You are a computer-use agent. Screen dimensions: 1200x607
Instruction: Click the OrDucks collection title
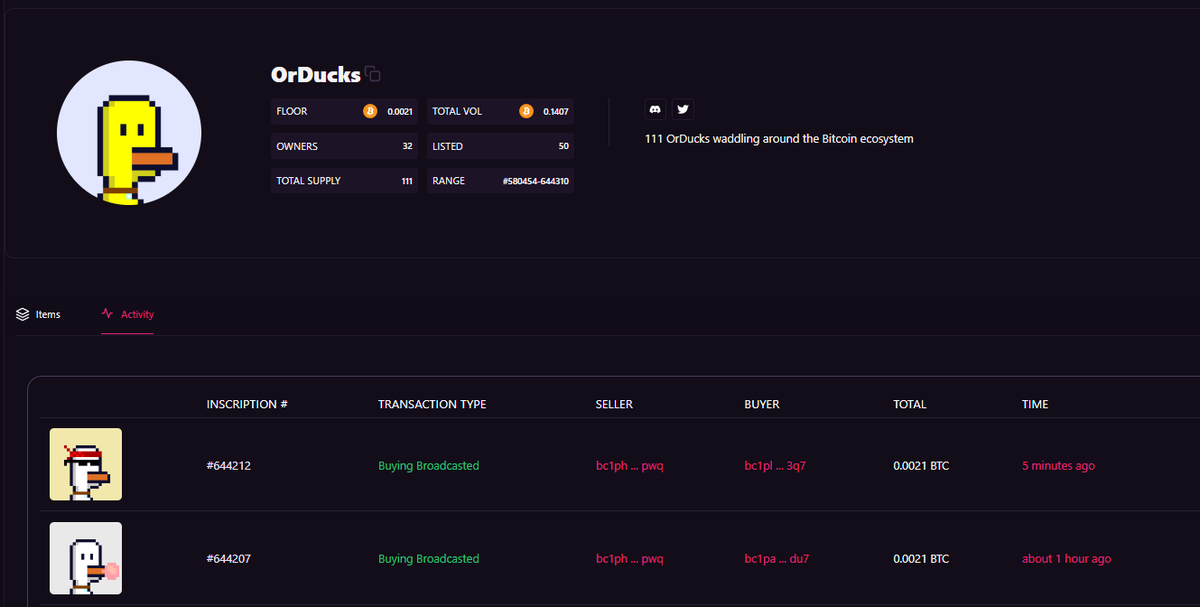(315, 75)
